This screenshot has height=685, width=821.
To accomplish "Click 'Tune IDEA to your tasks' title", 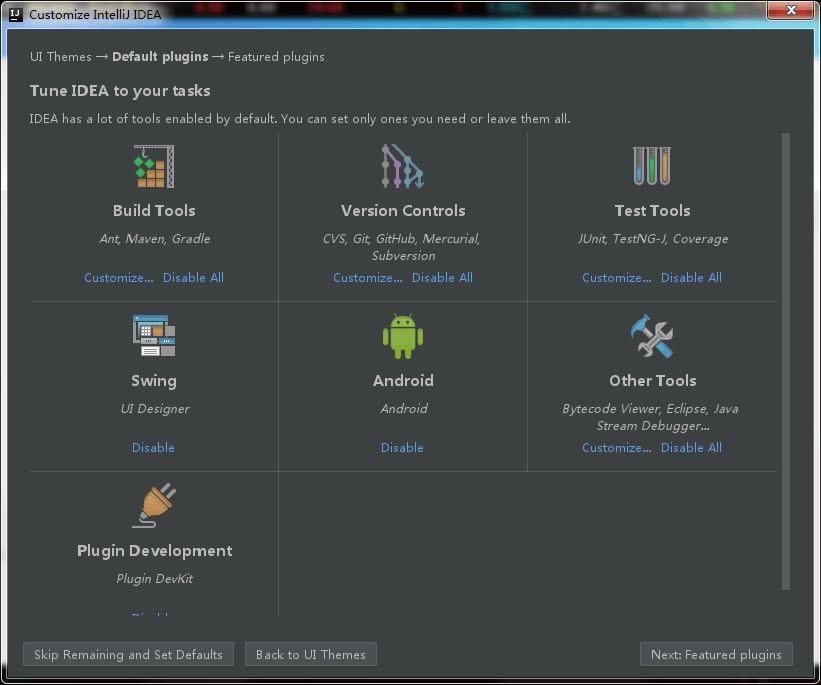I will [120, 91].
